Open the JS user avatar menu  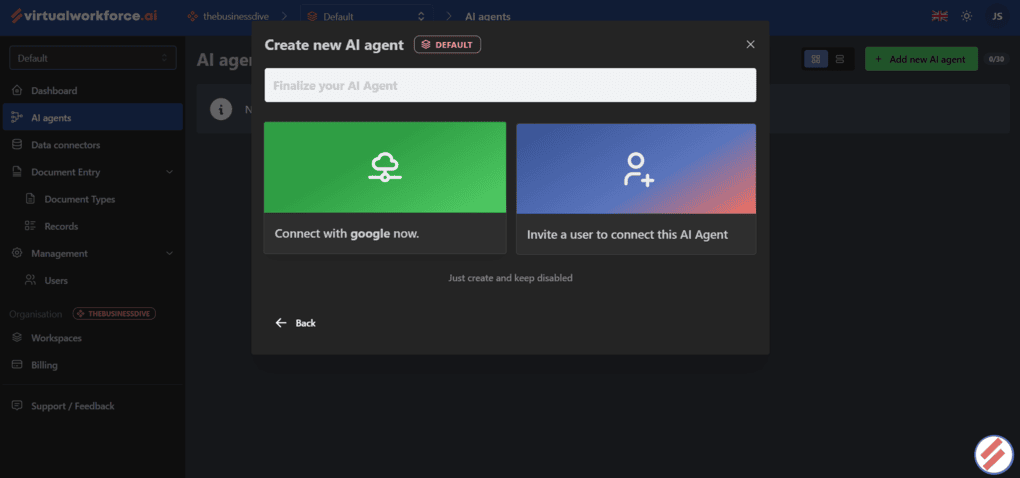point(997,16)
